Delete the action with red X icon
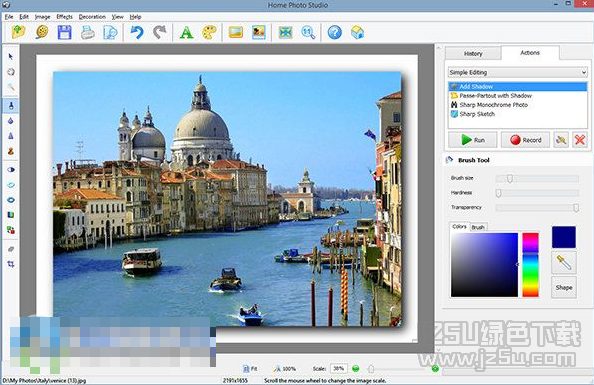This screenshot has height=385, width=594. pos(580,140)
